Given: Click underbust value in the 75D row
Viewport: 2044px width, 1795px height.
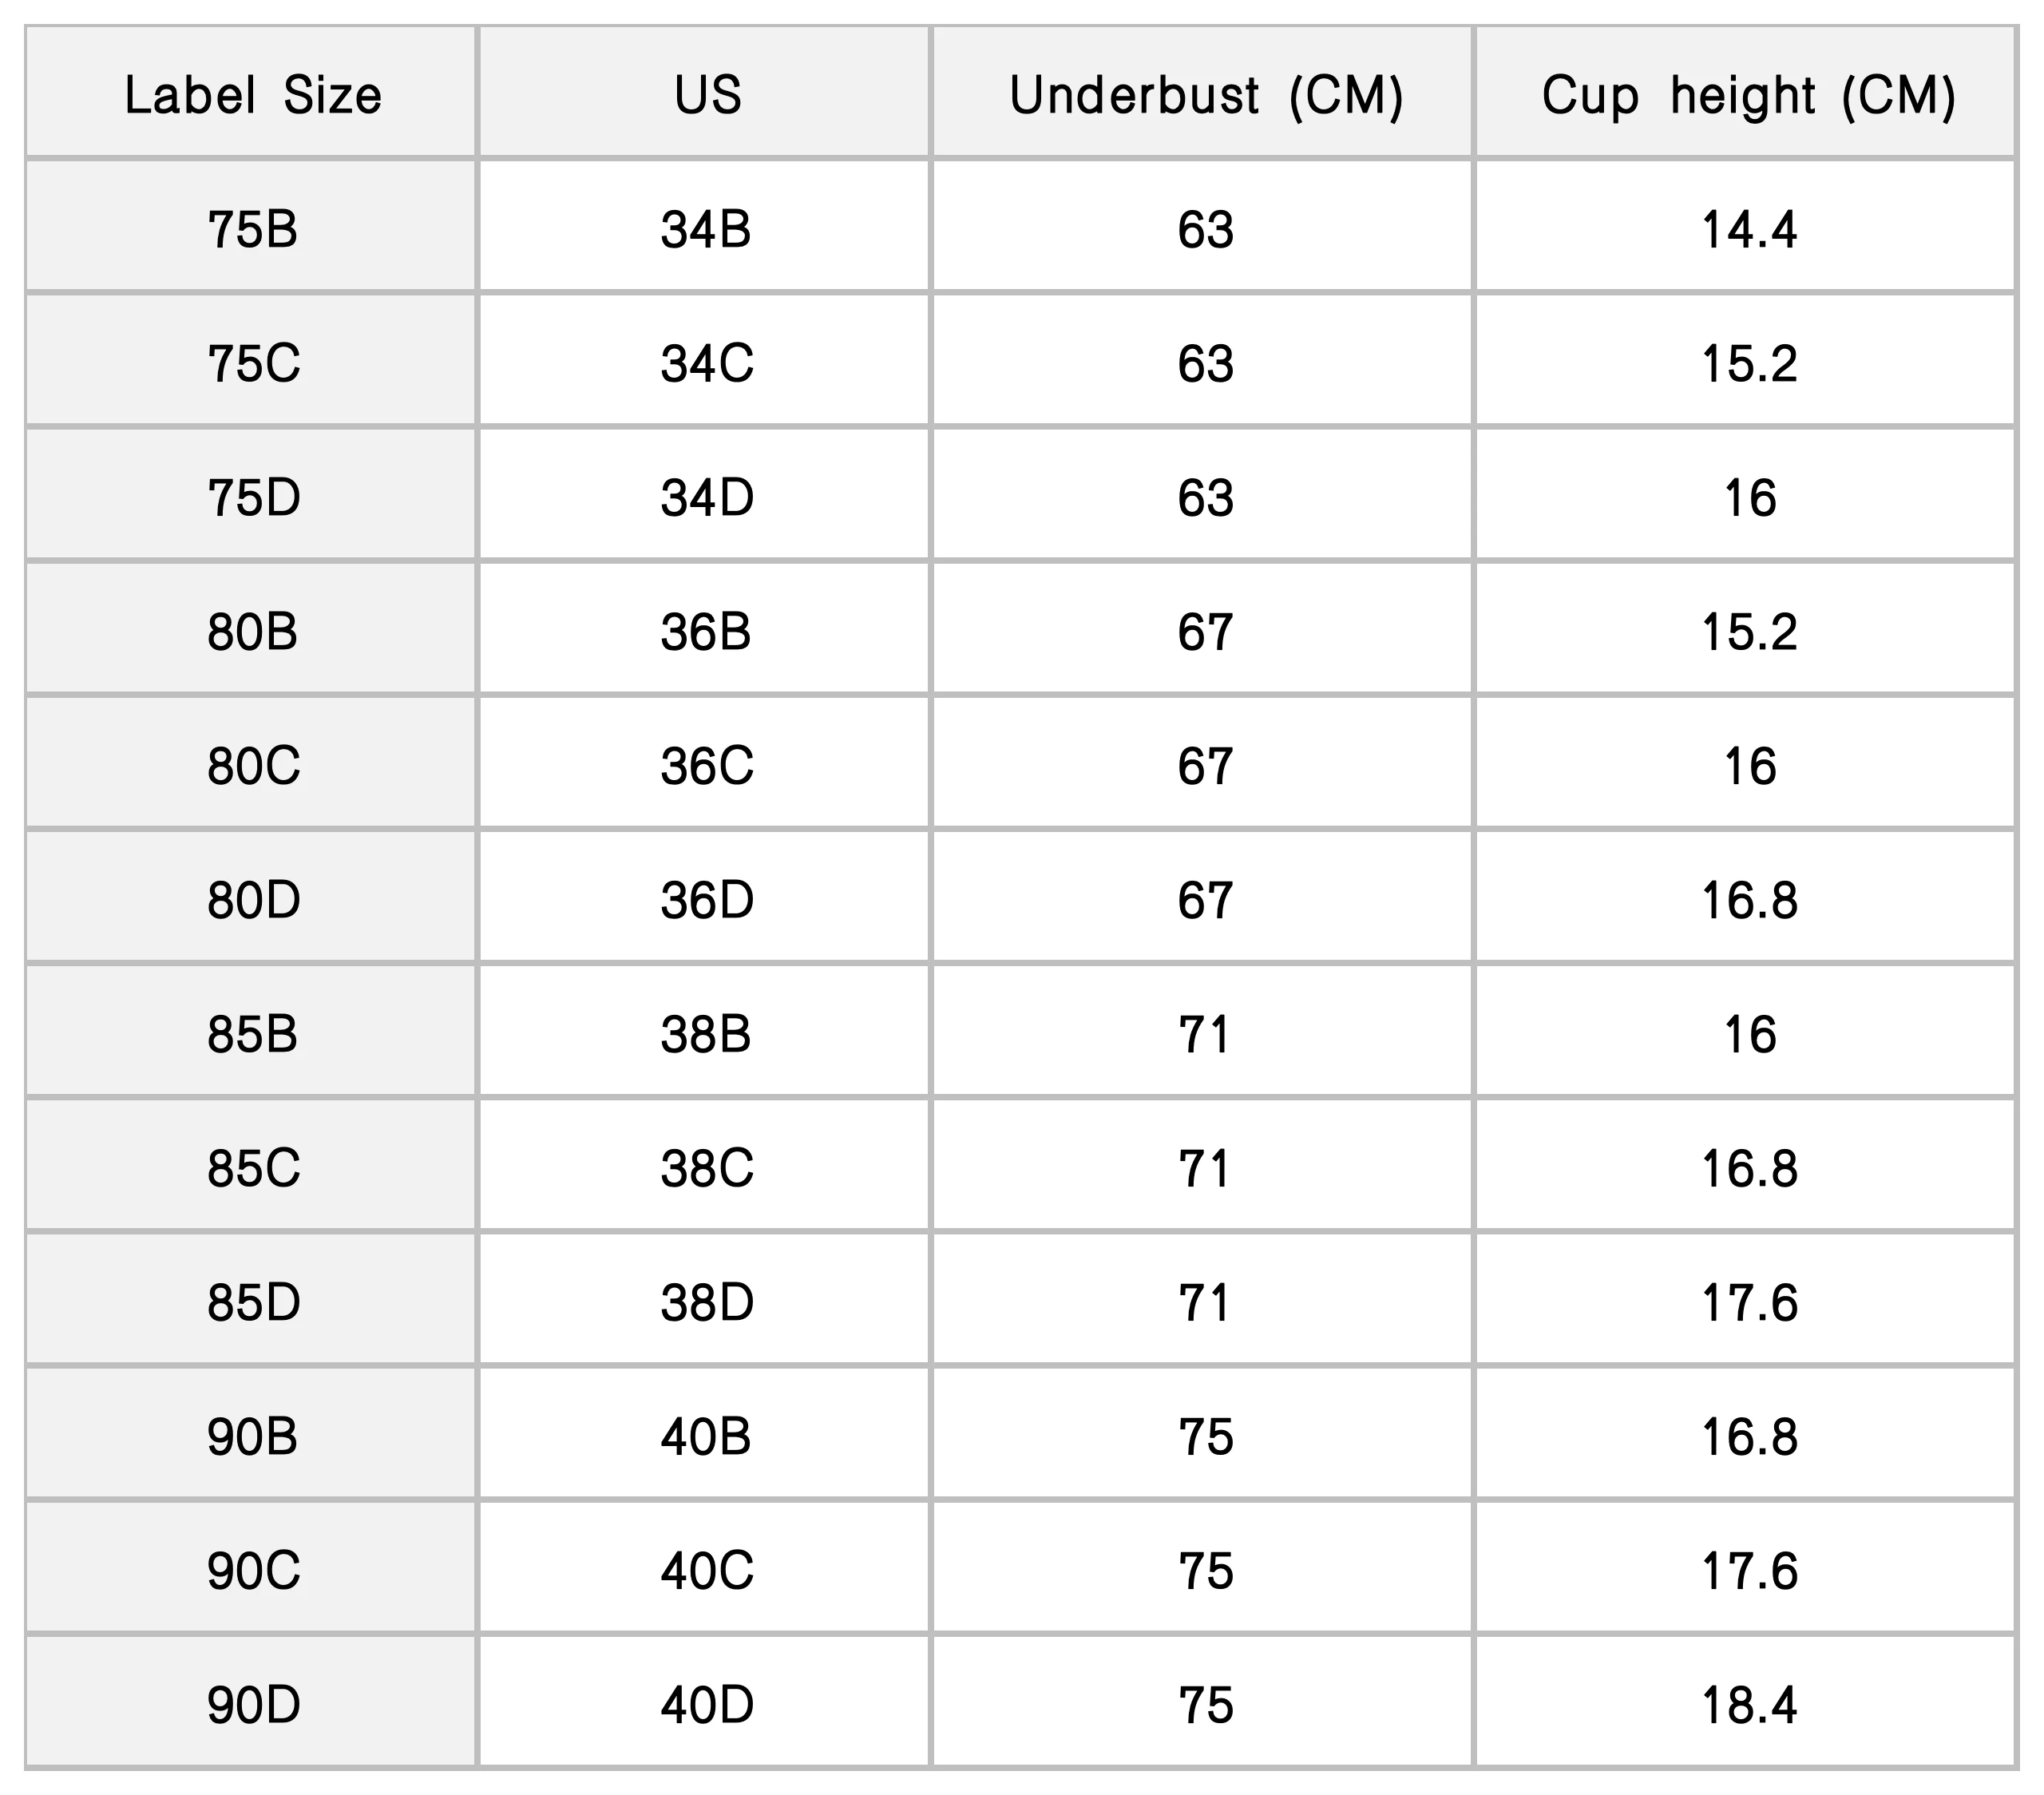Looking at the screenshot, I should pos(1205,498).
